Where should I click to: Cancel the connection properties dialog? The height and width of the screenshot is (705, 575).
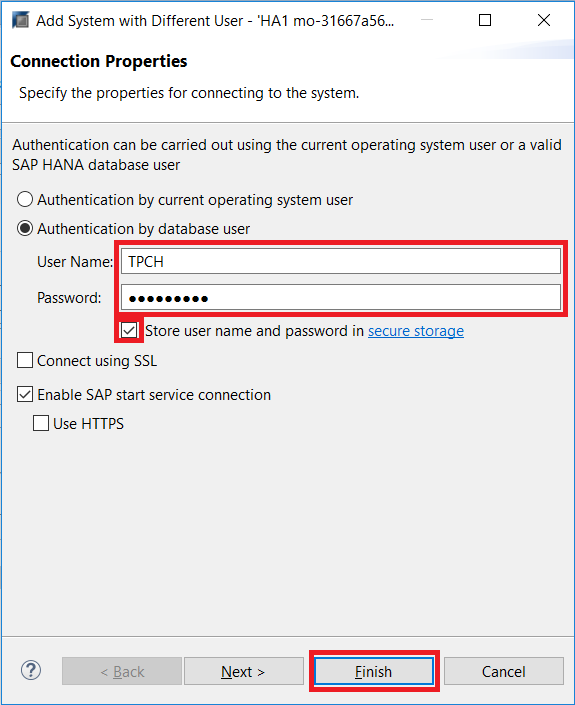click(504, 671)
